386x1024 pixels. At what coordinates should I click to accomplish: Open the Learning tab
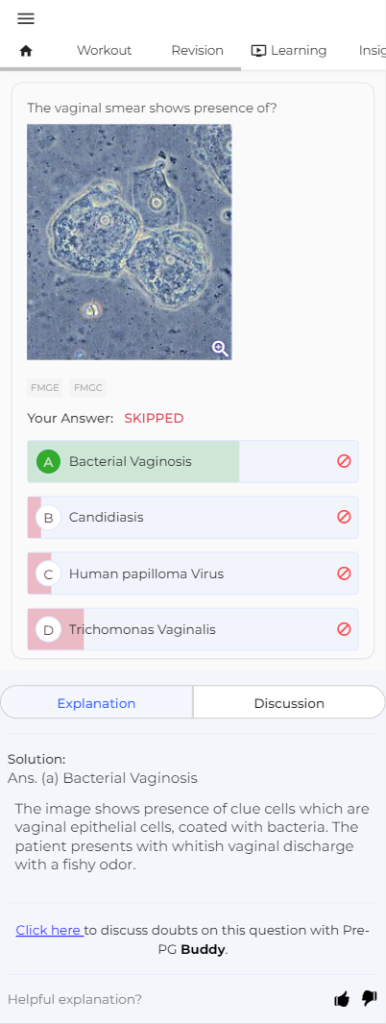pyautogui.click(x=289, y=51)
